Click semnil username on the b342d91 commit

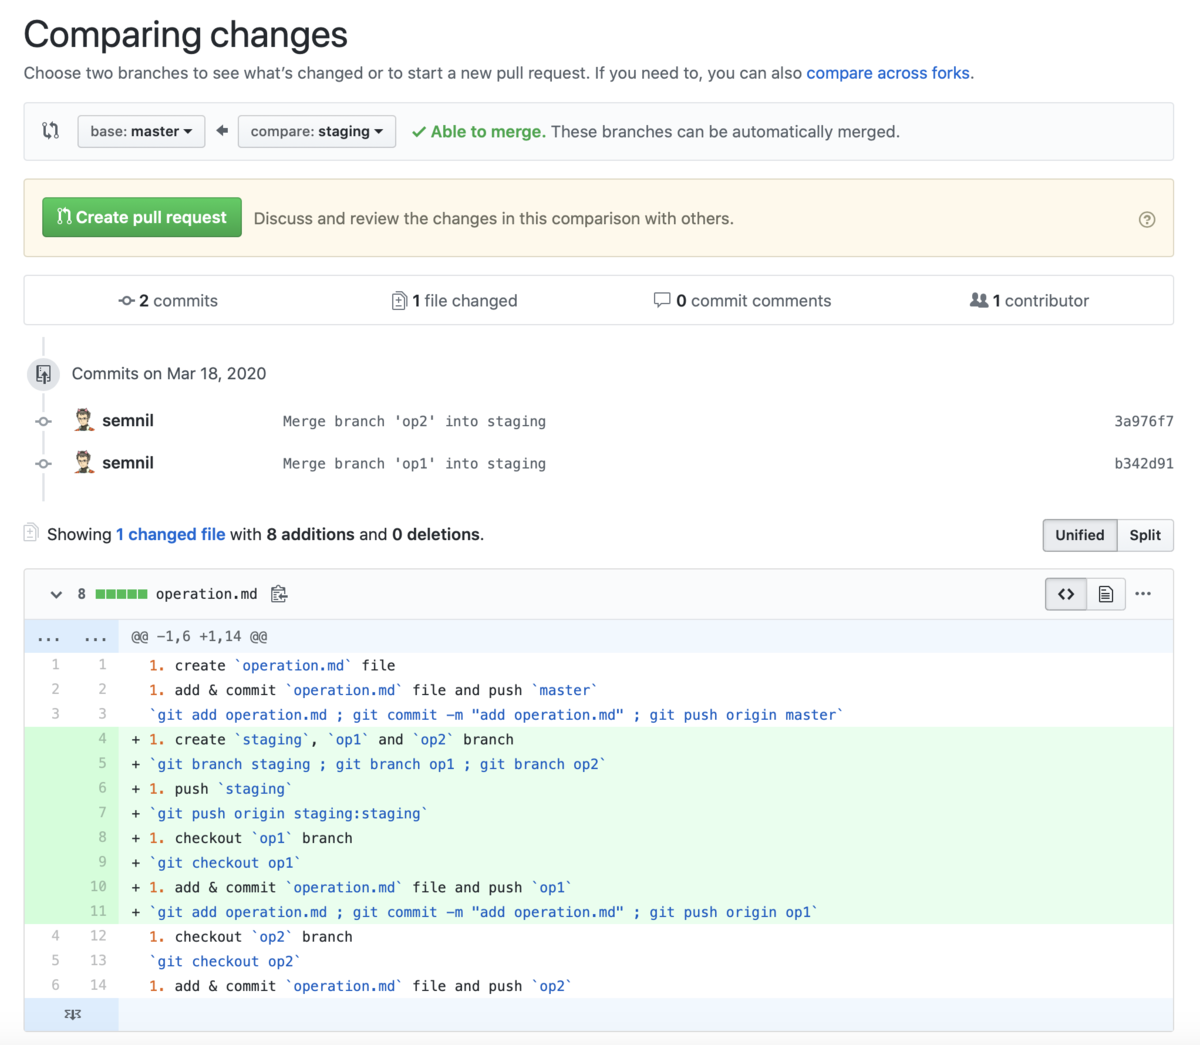pos(128,463)
